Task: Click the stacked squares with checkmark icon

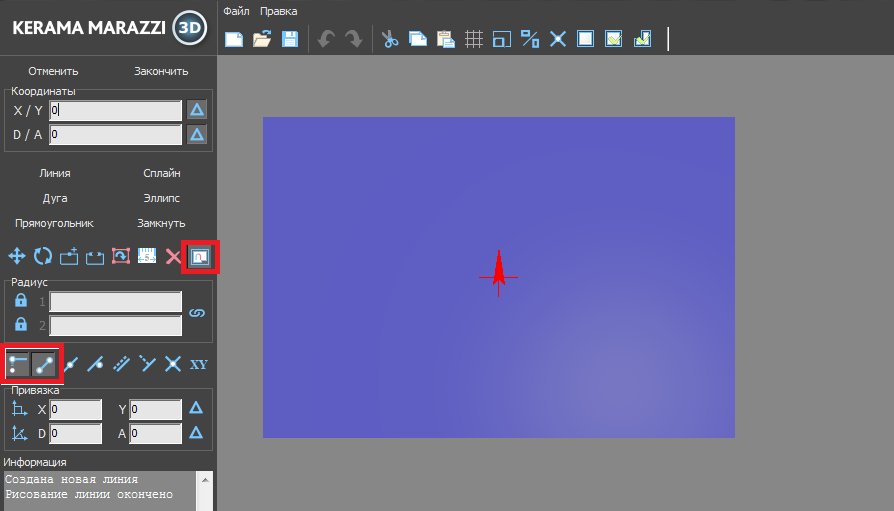Action: pos(642,39)
